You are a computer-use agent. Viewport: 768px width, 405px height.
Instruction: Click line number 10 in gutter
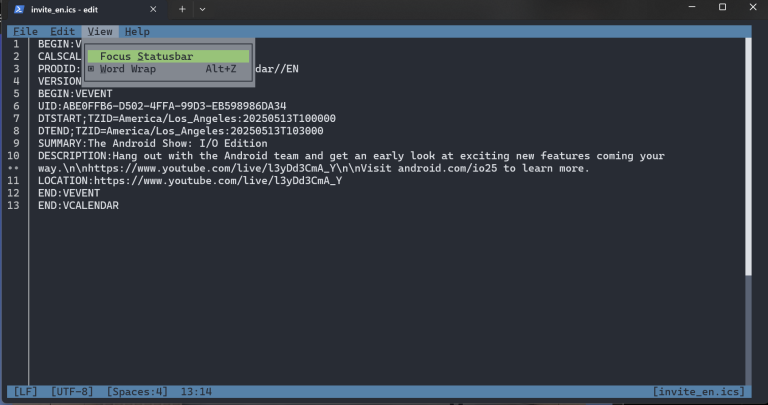(13, 156)
